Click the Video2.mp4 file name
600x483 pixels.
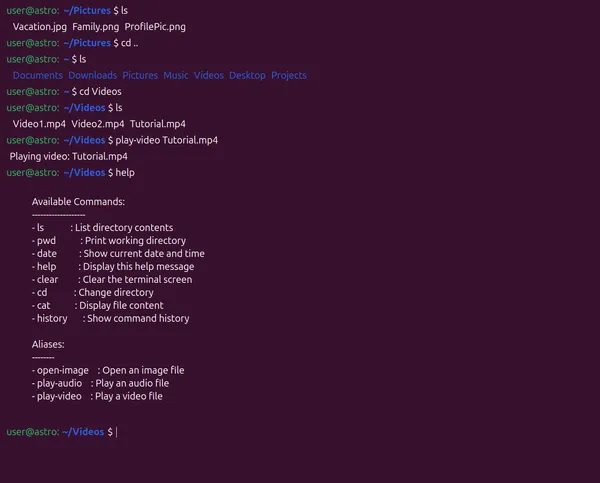click(x=98, y=124)
